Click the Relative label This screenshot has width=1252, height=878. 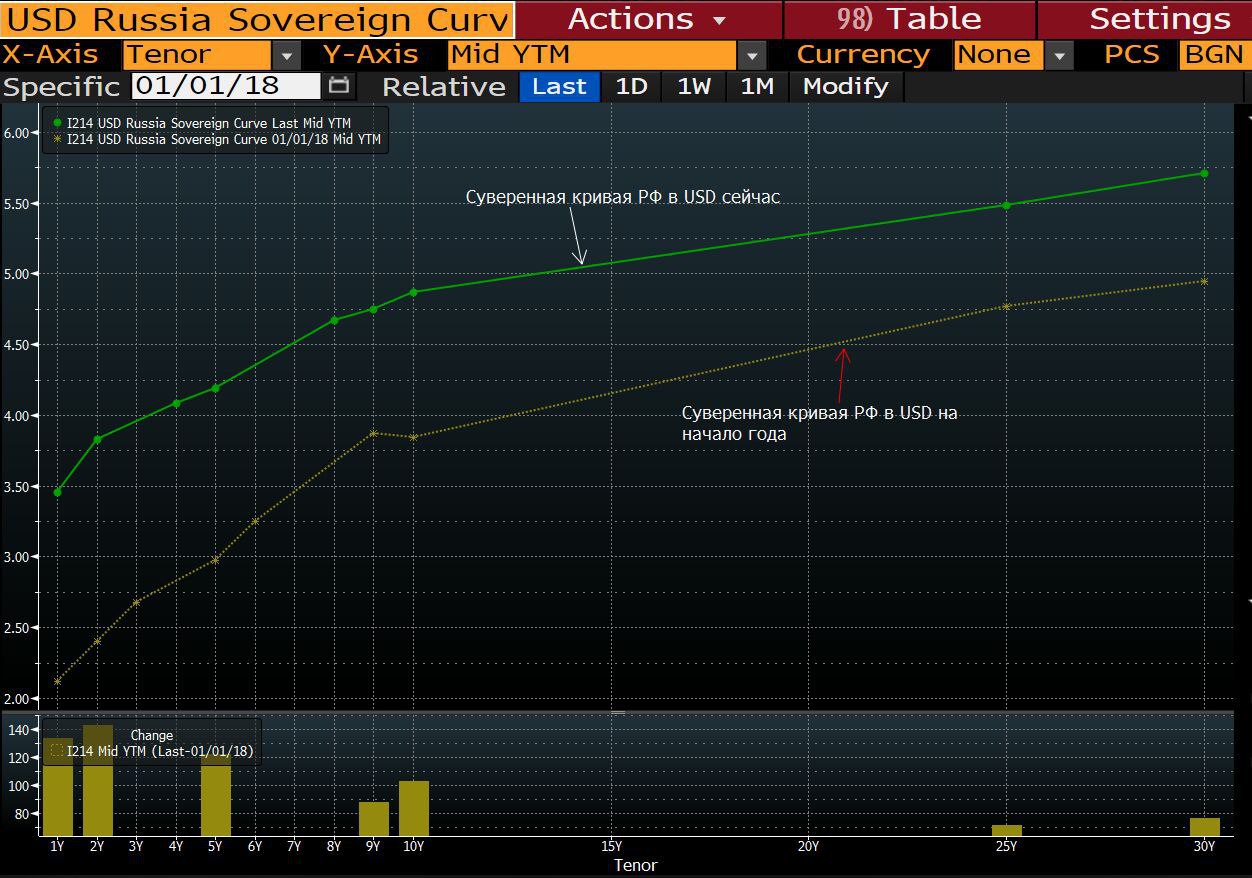pyautogui.click(x=444, y=87)
